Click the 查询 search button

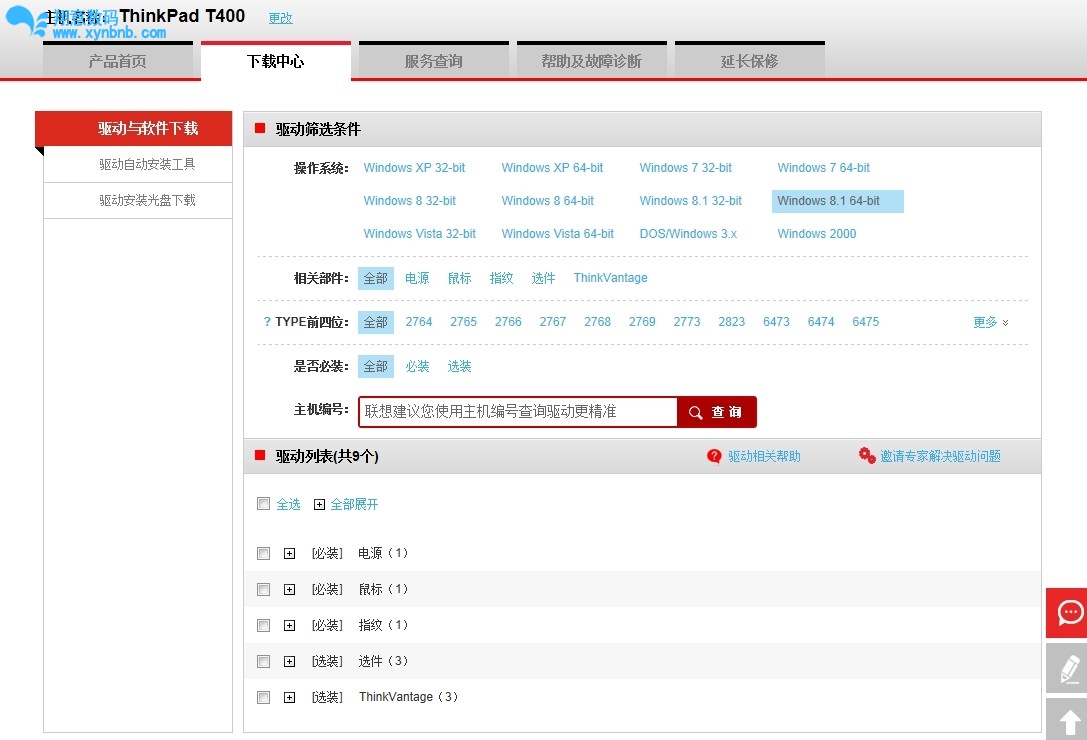tap(717, 412)
